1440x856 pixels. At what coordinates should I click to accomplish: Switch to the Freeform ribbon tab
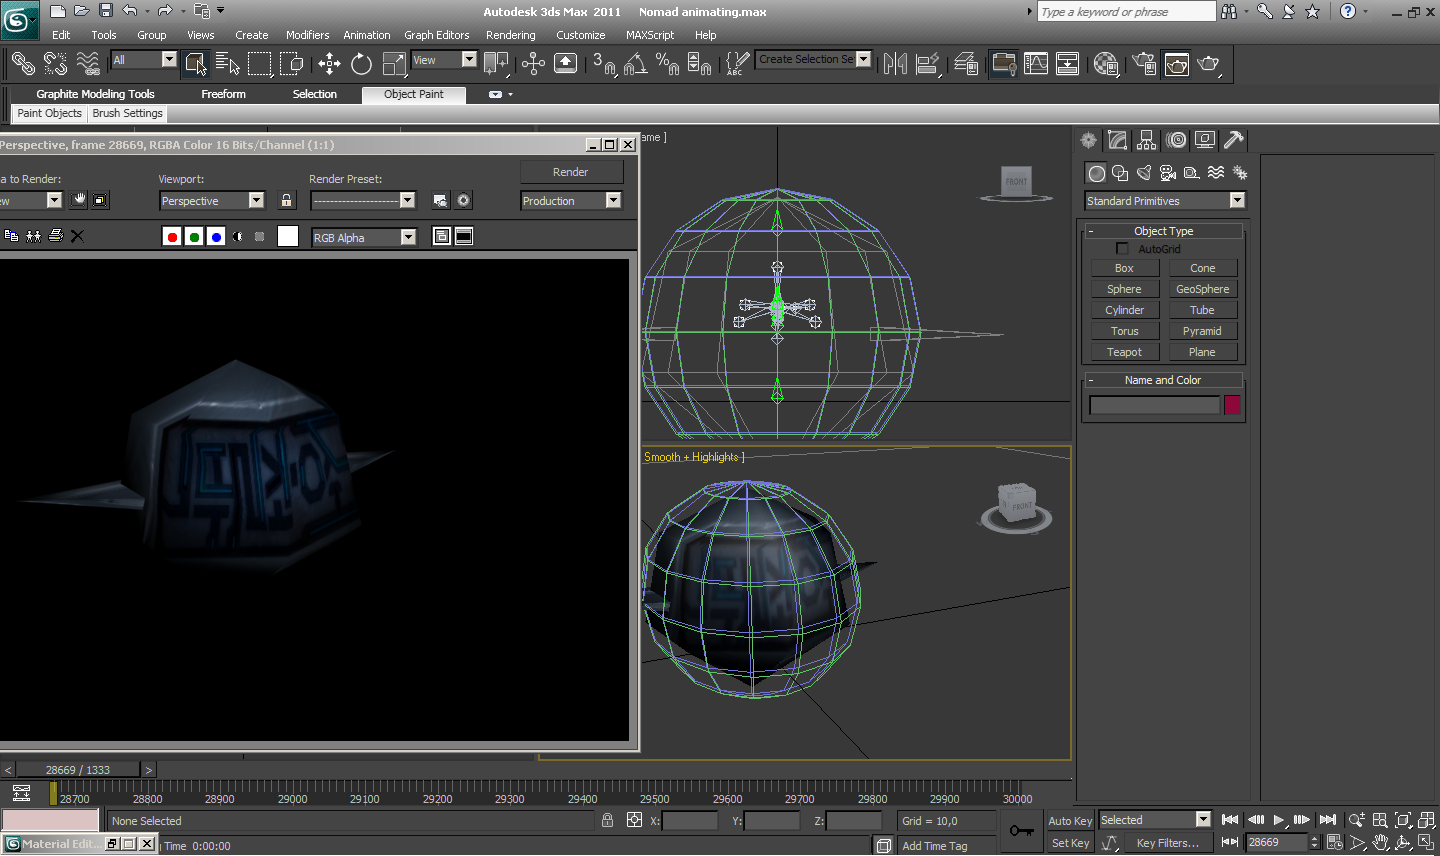click(223, 94)
